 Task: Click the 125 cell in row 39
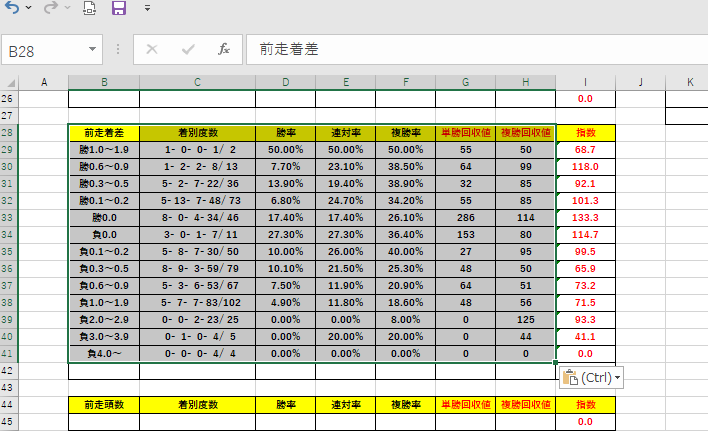point(526,320)
